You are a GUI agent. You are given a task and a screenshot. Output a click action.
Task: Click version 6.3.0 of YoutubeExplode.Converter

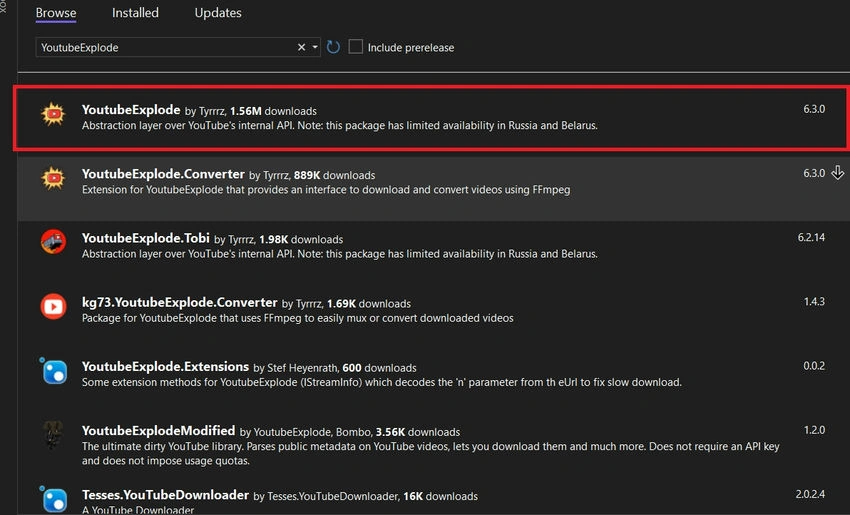tap(814, 173)
